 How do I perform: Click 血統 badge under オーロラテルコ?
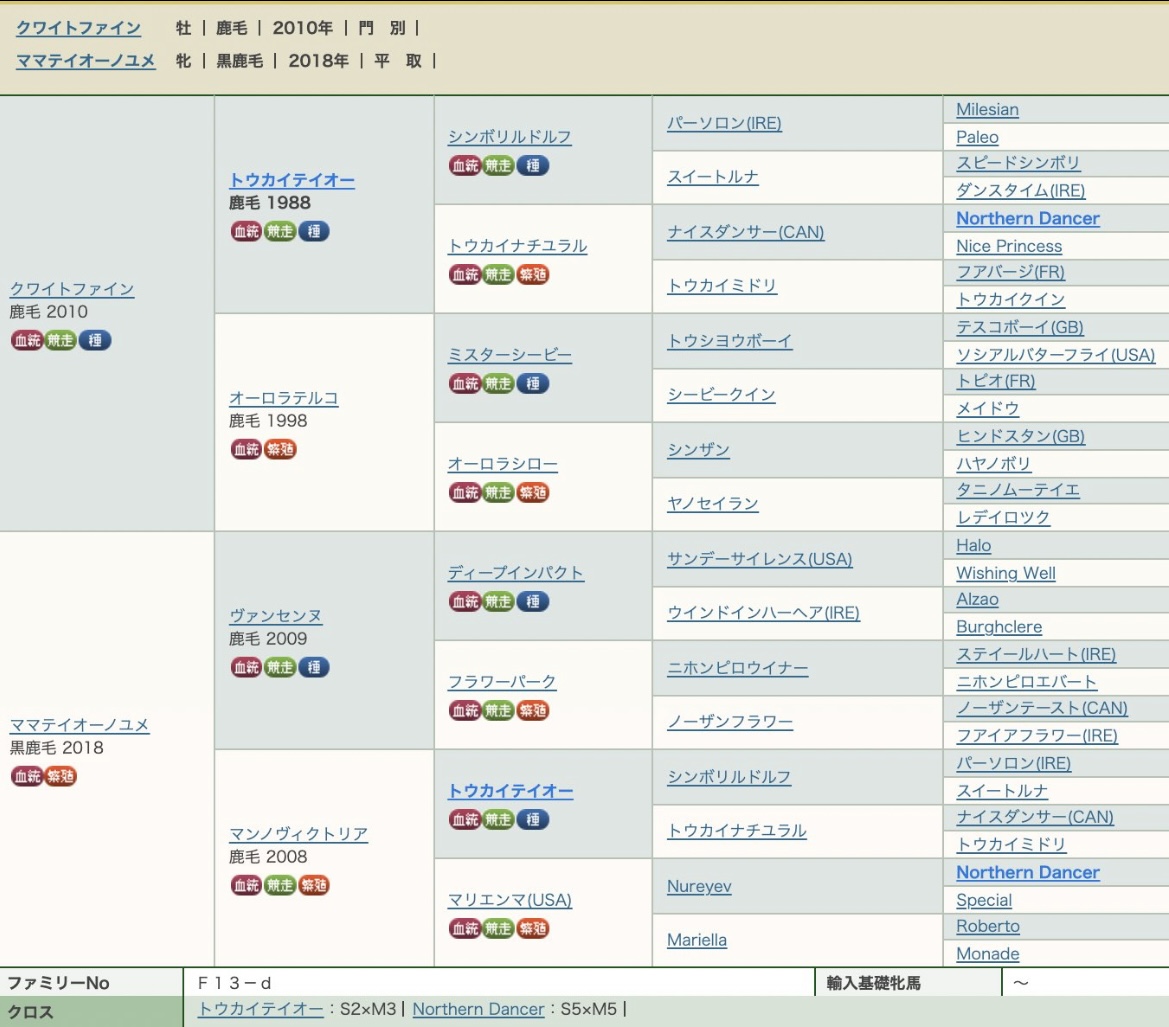click(x=246, y=449)
